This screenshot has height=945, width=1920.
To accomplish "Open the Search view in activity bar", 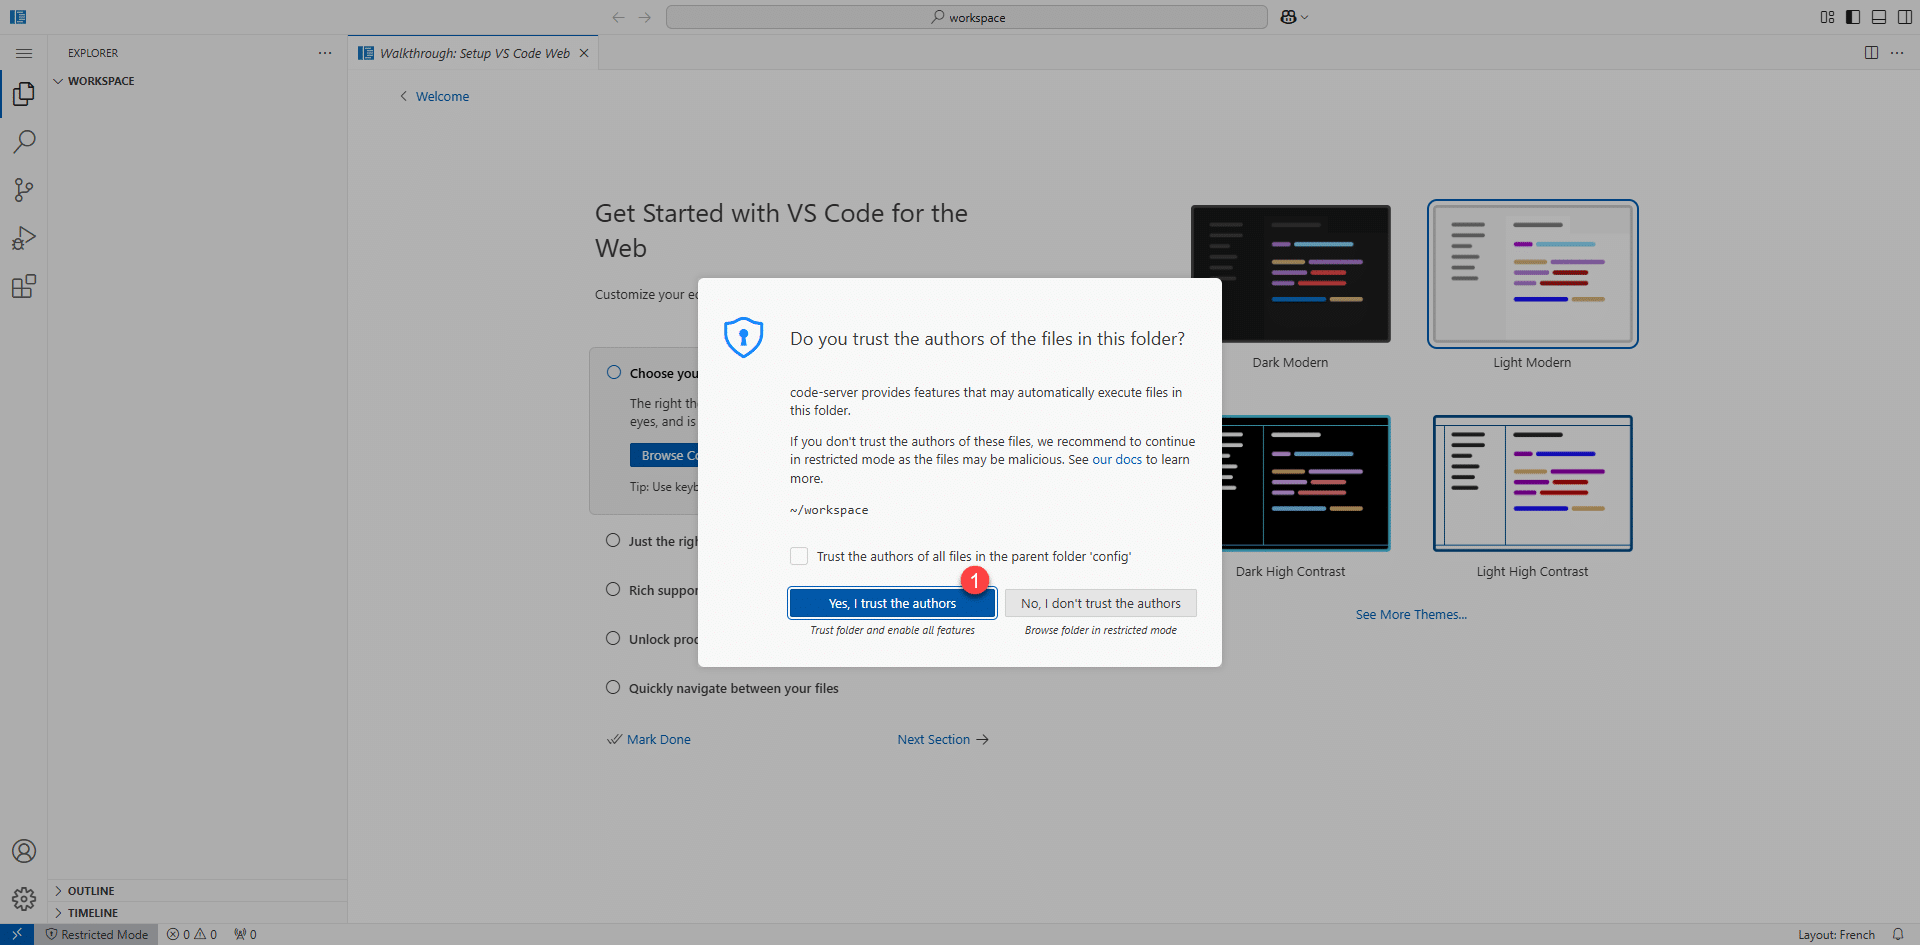I will (24, 142).
